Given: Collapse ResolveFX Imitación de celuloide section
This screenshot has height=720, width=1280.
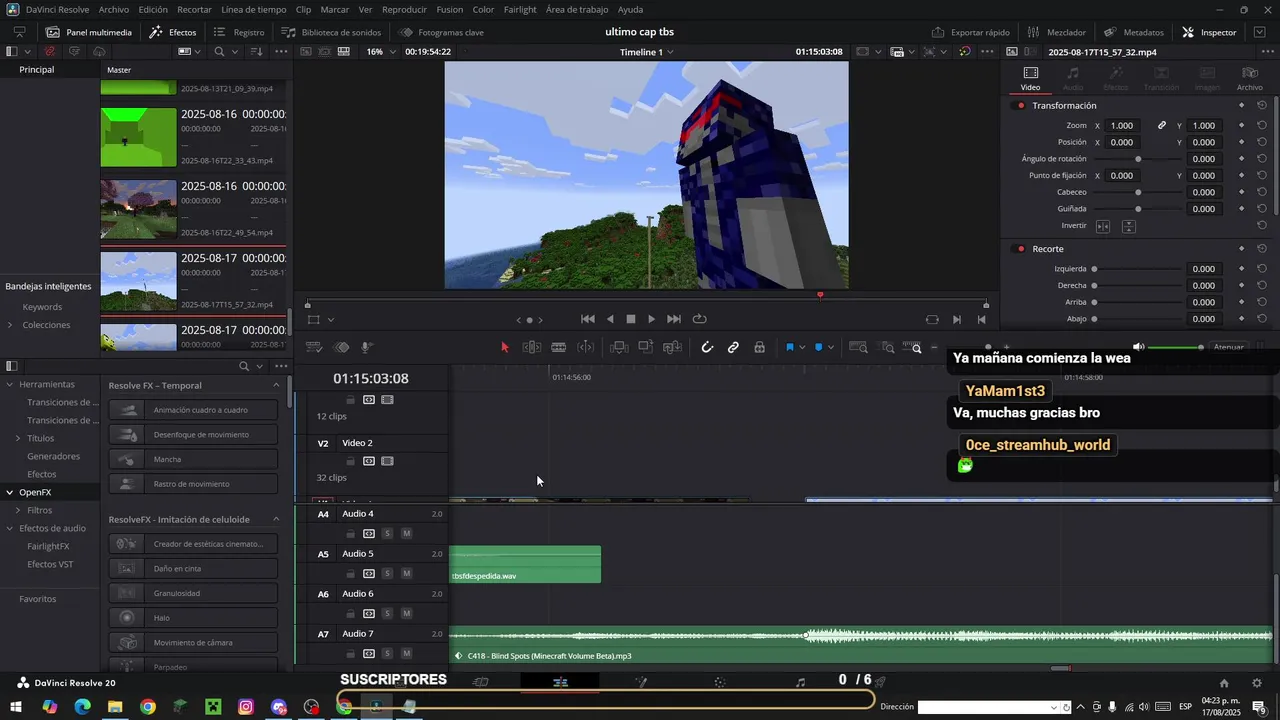Looking at the screenshot, I should pos(277,519).
